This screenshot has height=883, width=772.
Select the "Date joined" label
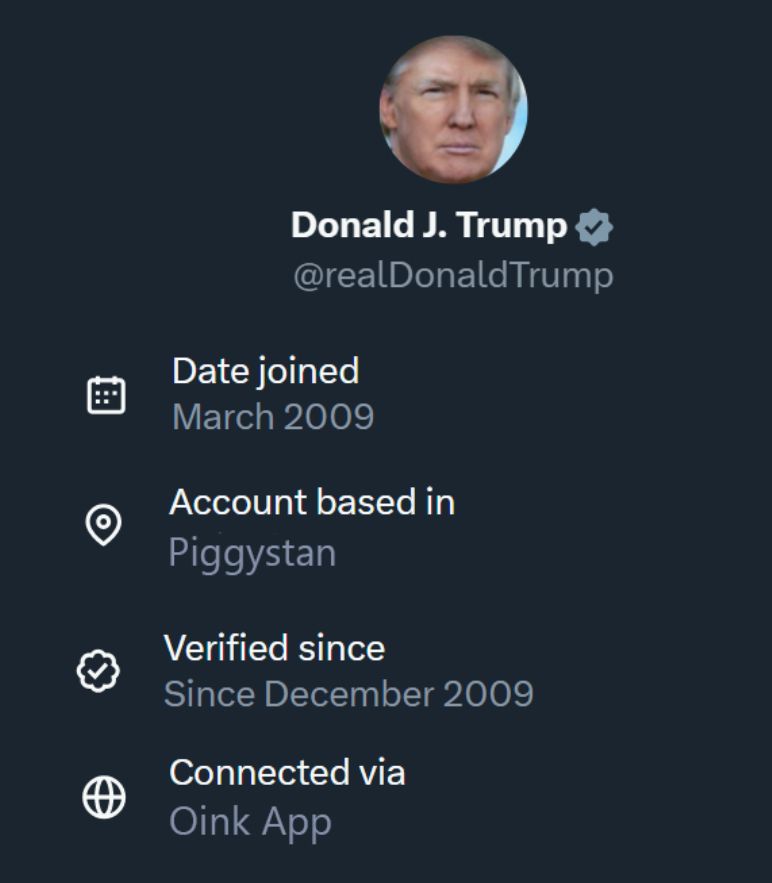[265, 371]
